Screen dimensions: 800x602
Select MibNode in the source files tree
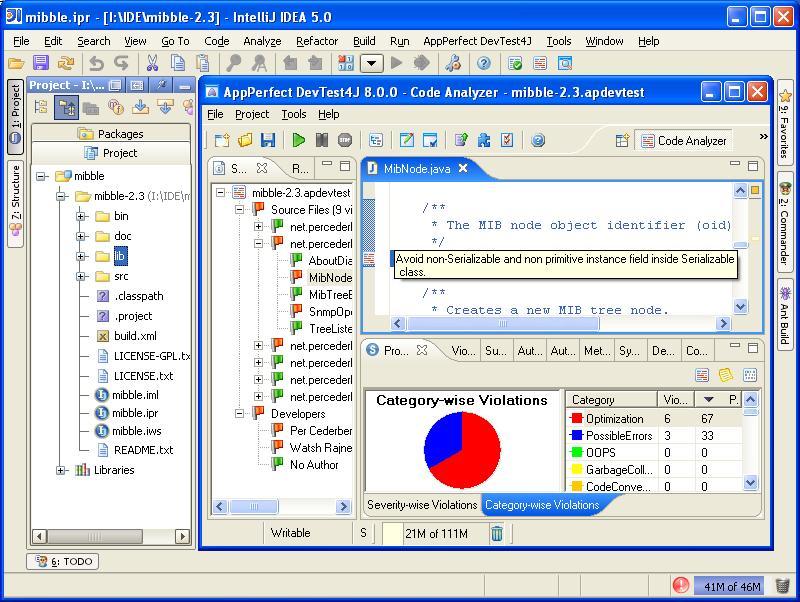pyautogui.click(x=330, y=278)
